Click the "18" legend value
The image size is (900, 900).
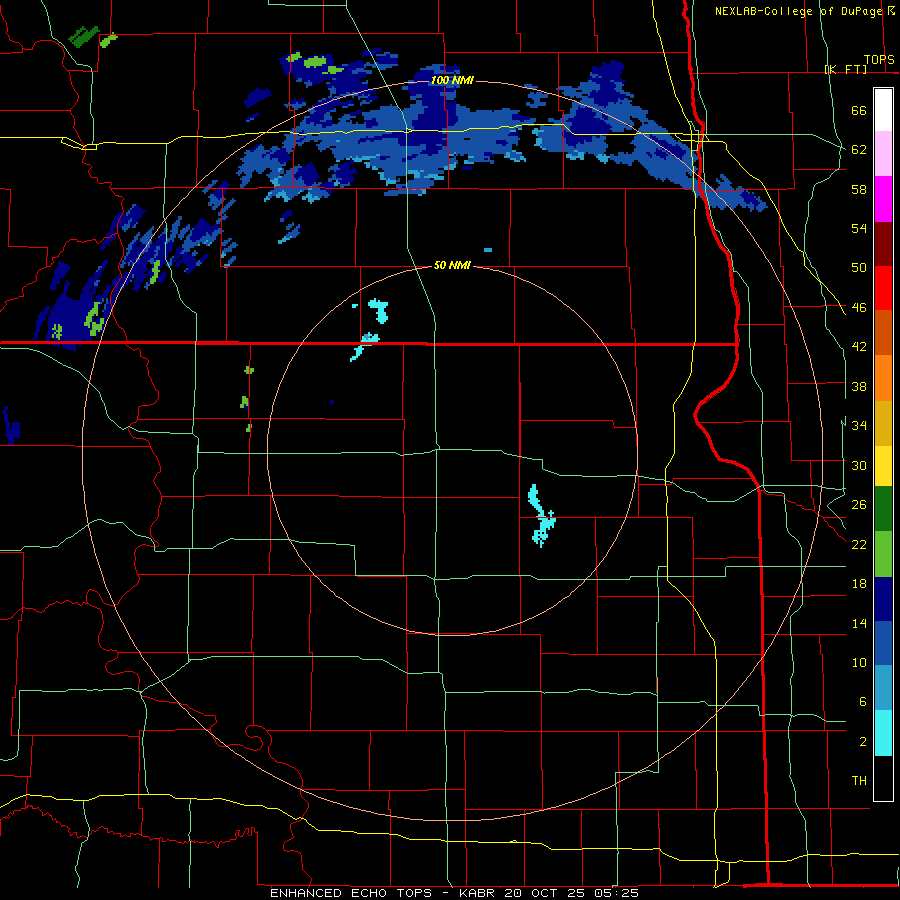pos(859,584)
